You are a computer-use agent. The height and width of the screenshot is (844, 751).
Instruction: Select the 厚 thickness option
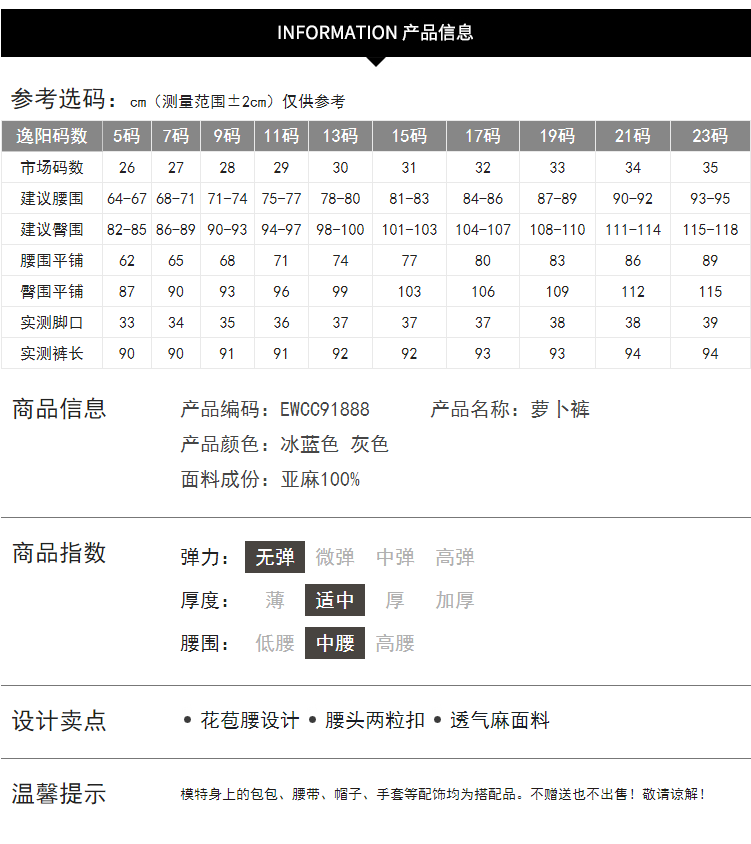click(x=395, y=600)
